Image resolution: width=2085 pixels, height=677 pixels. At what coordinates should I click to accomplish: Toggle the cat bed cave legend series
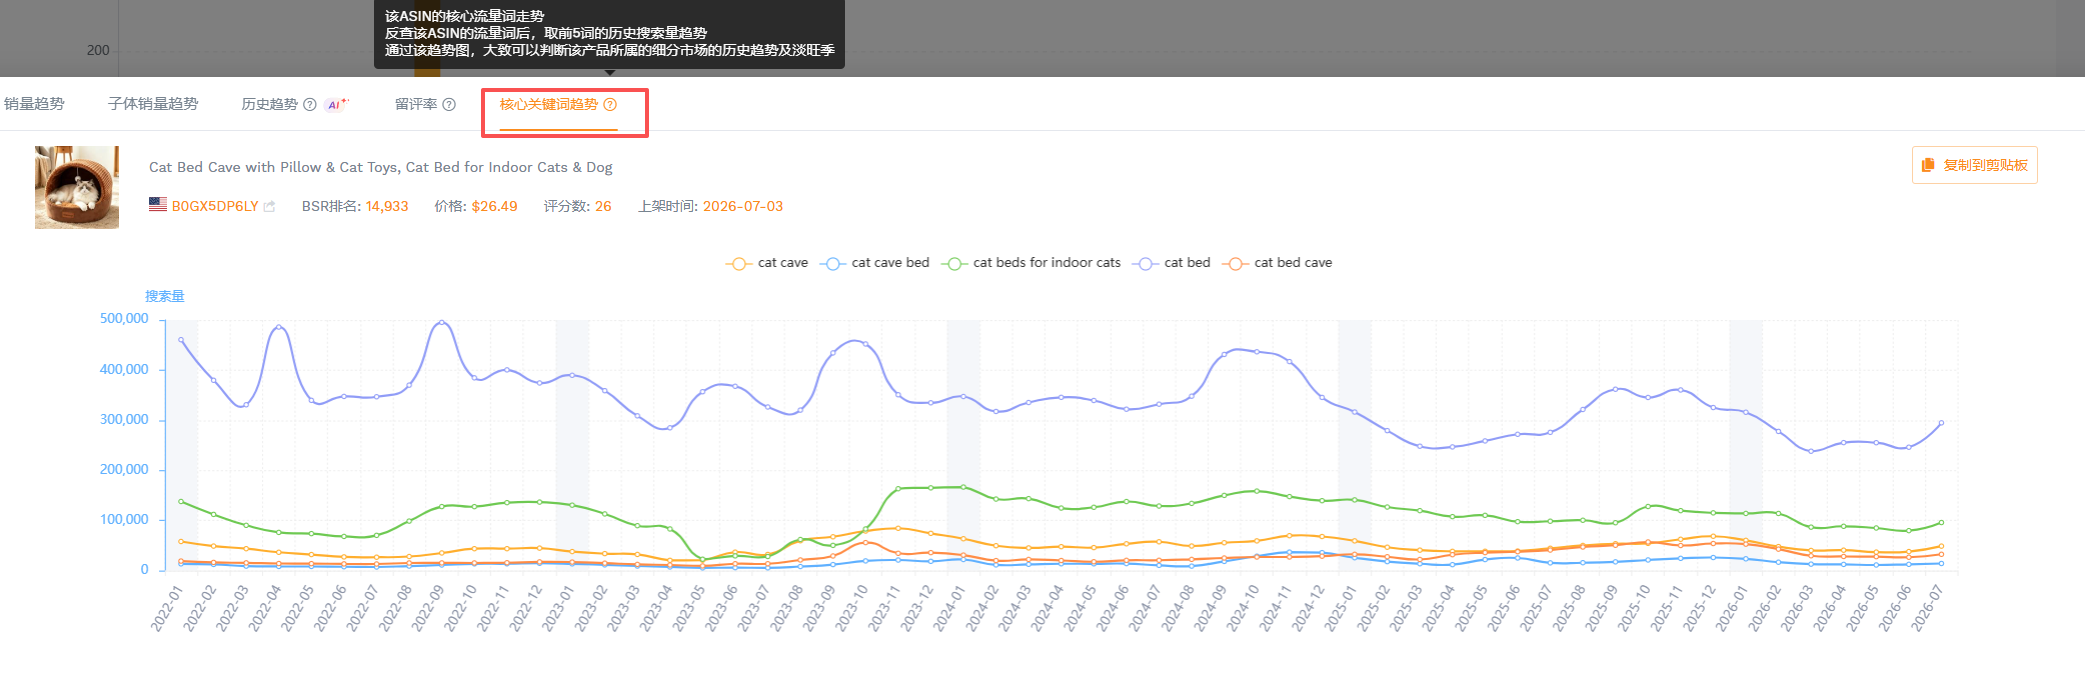1277,263
